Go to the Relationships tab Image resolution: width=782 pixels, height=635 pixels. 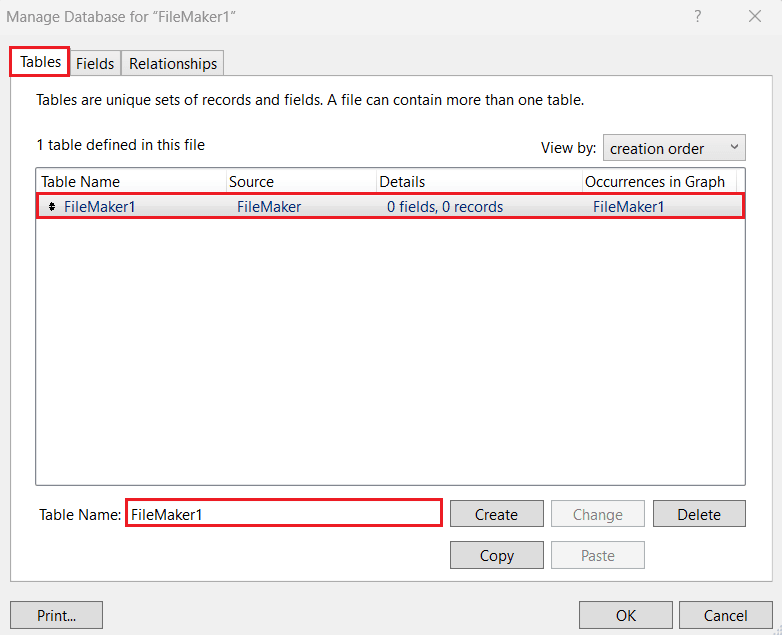[x=173, y=63]
